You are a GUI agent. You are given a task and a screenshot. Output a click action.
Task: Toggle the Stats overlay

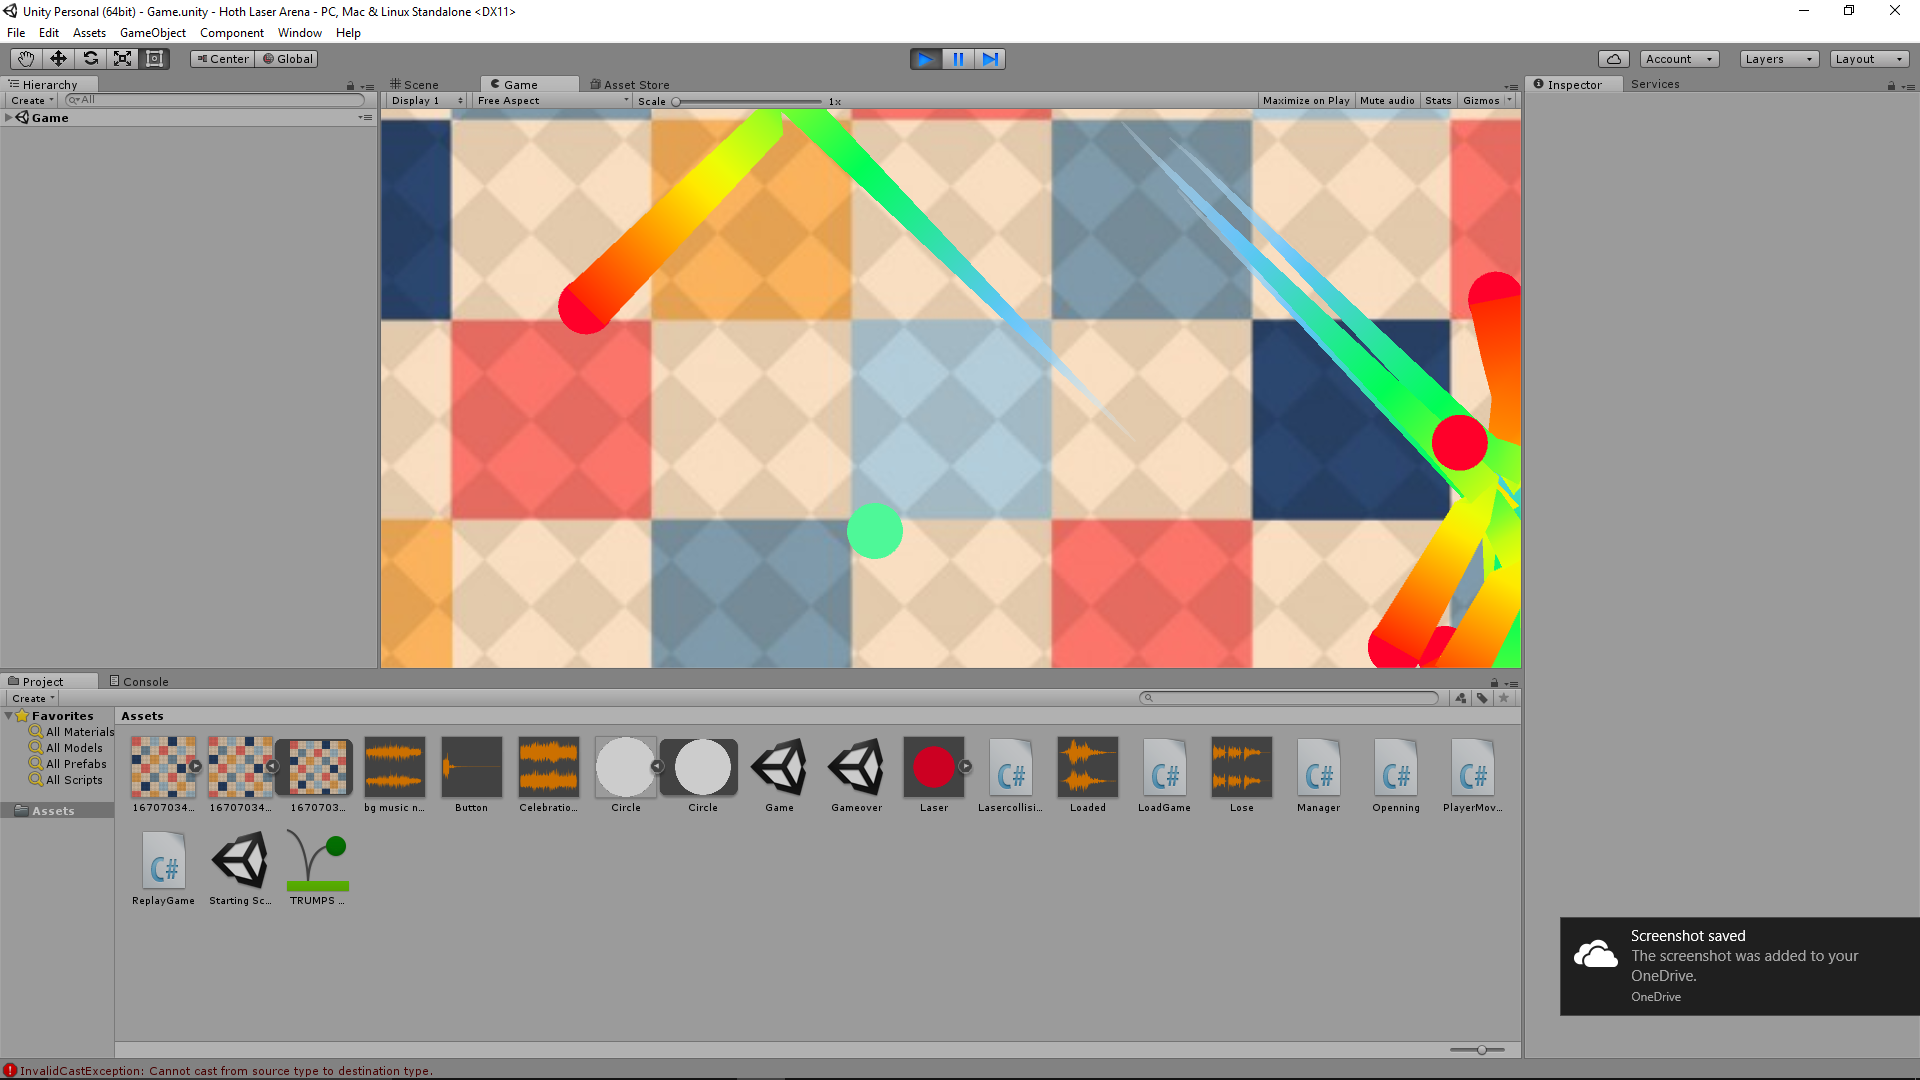(x=1437, y=101)
